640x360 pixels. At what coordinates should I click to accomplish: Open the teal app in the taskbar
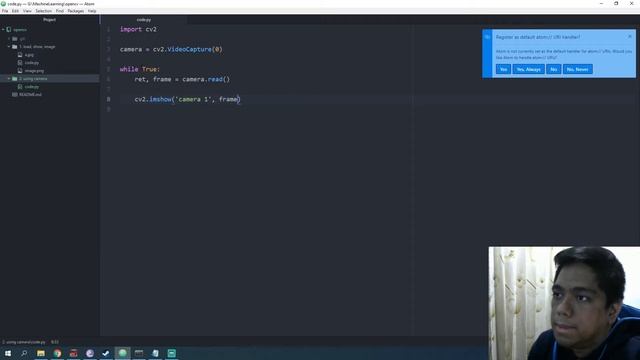coord(171,353)
